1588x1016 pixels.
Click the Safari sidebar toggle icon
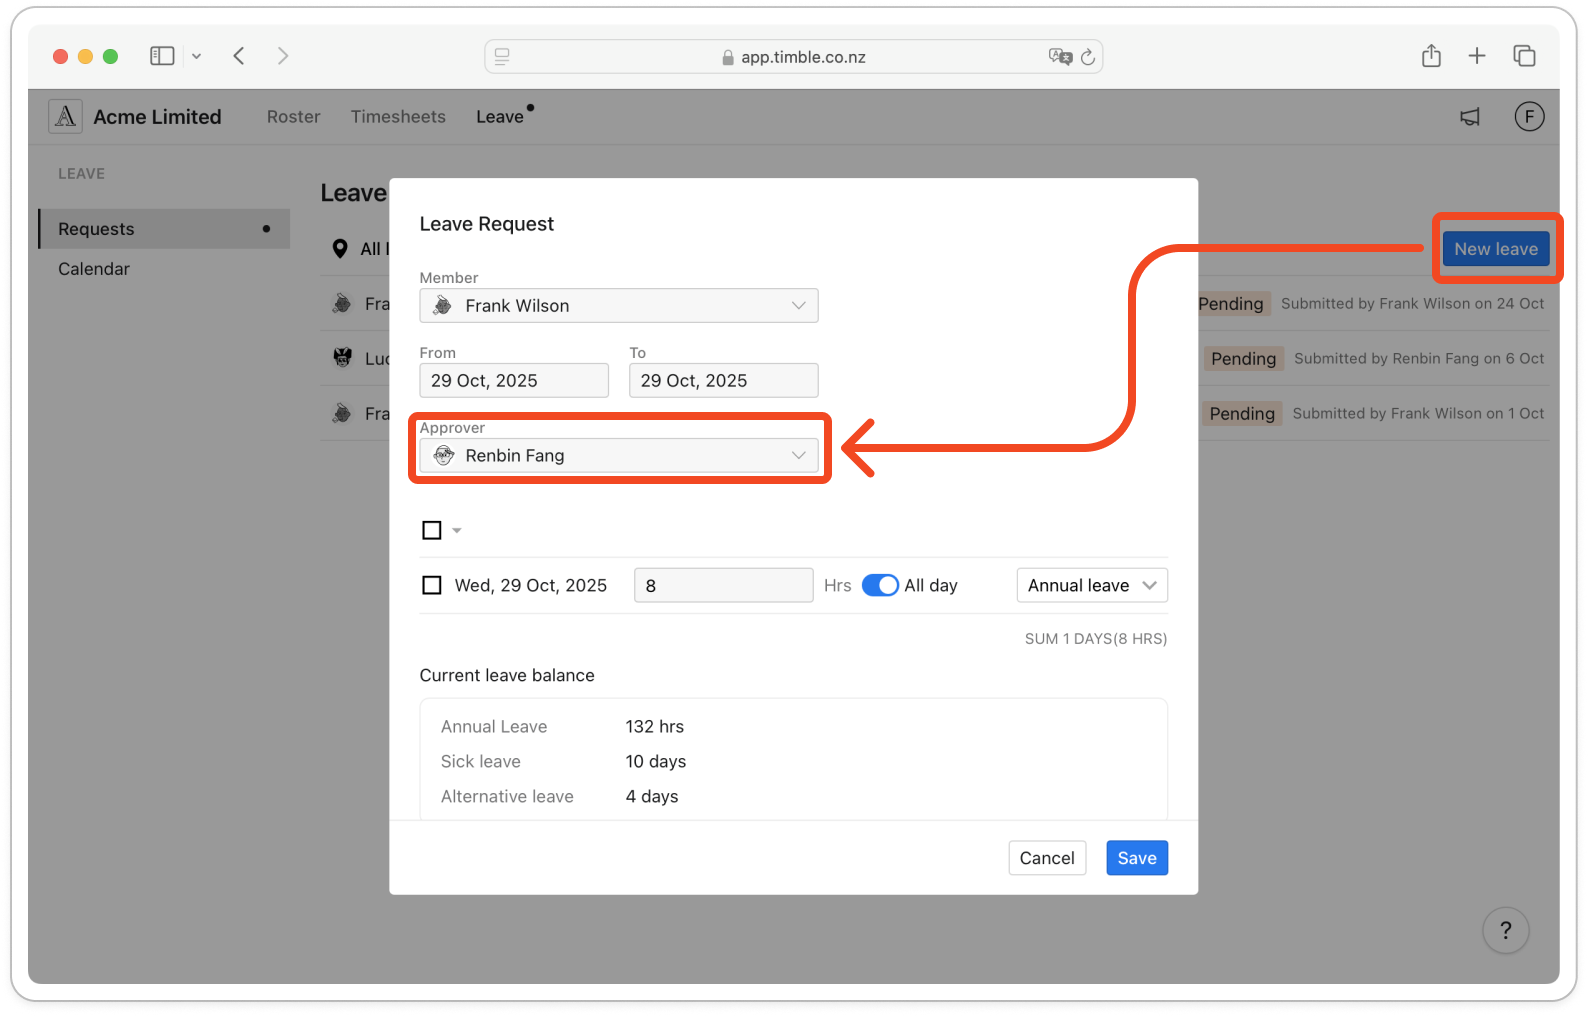point(162,56)
